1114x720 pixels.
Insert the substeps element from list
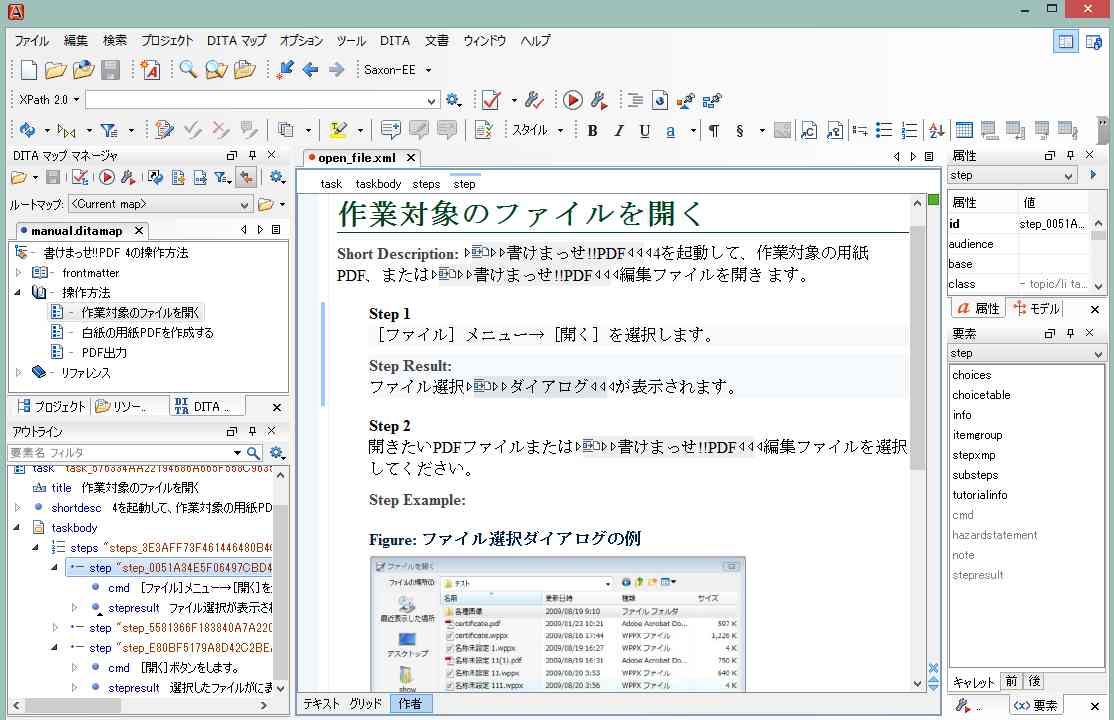tap(975, 475)
